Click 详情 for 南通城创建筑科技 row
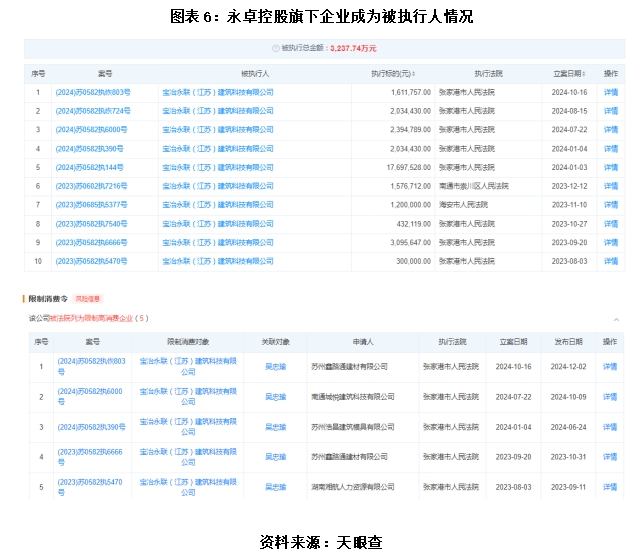Screen dimensions: 640x558 (610, 397)
